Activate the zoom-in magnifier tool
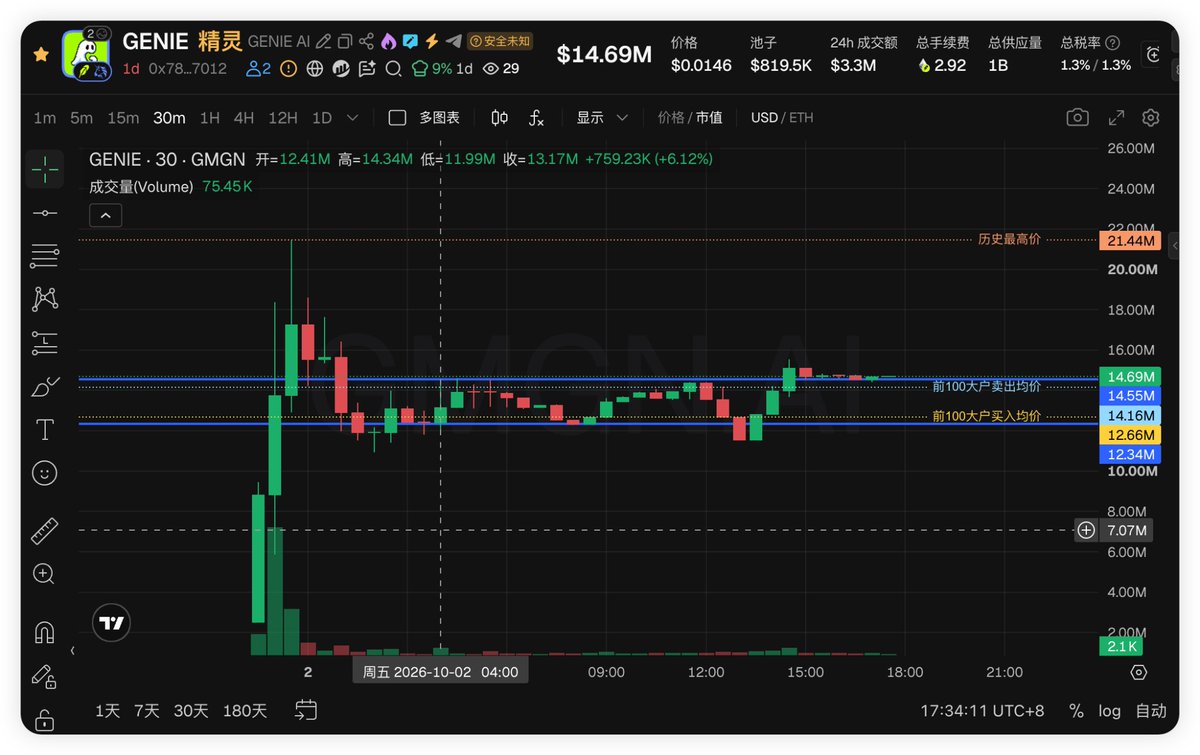The image size is (1200, 755). [x=45, y=574]
